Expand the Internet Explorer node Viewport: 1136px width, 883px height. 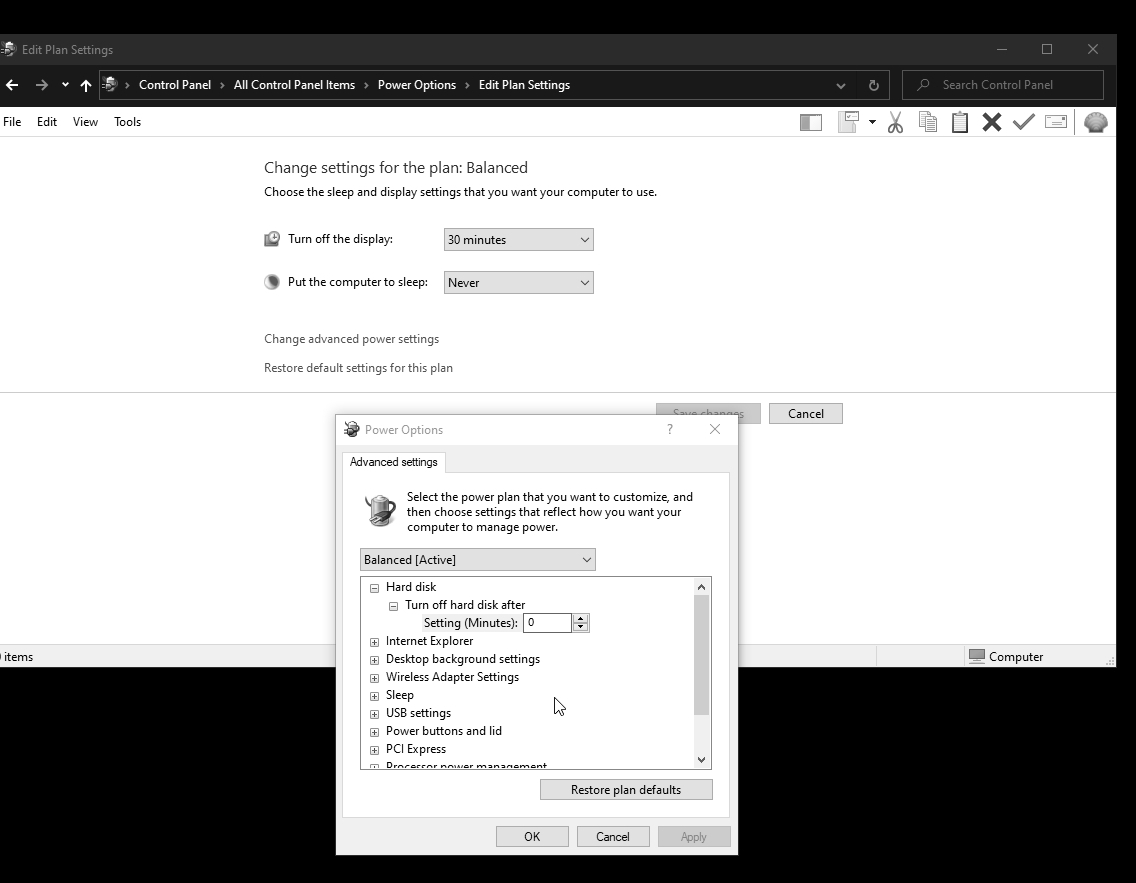375,643
